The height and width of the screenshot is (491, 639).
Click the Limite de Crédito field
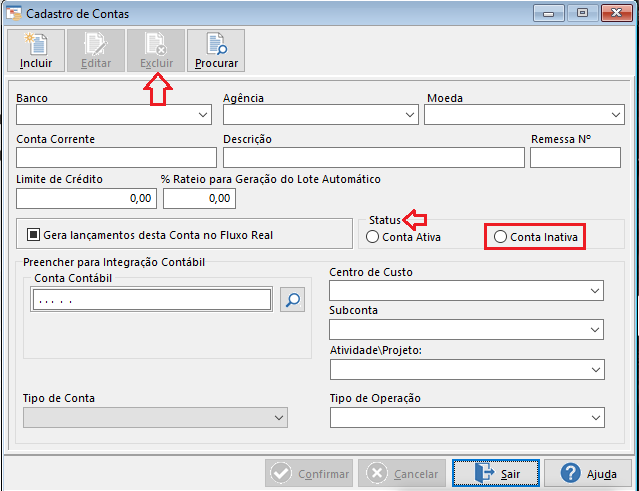point(86,198)
